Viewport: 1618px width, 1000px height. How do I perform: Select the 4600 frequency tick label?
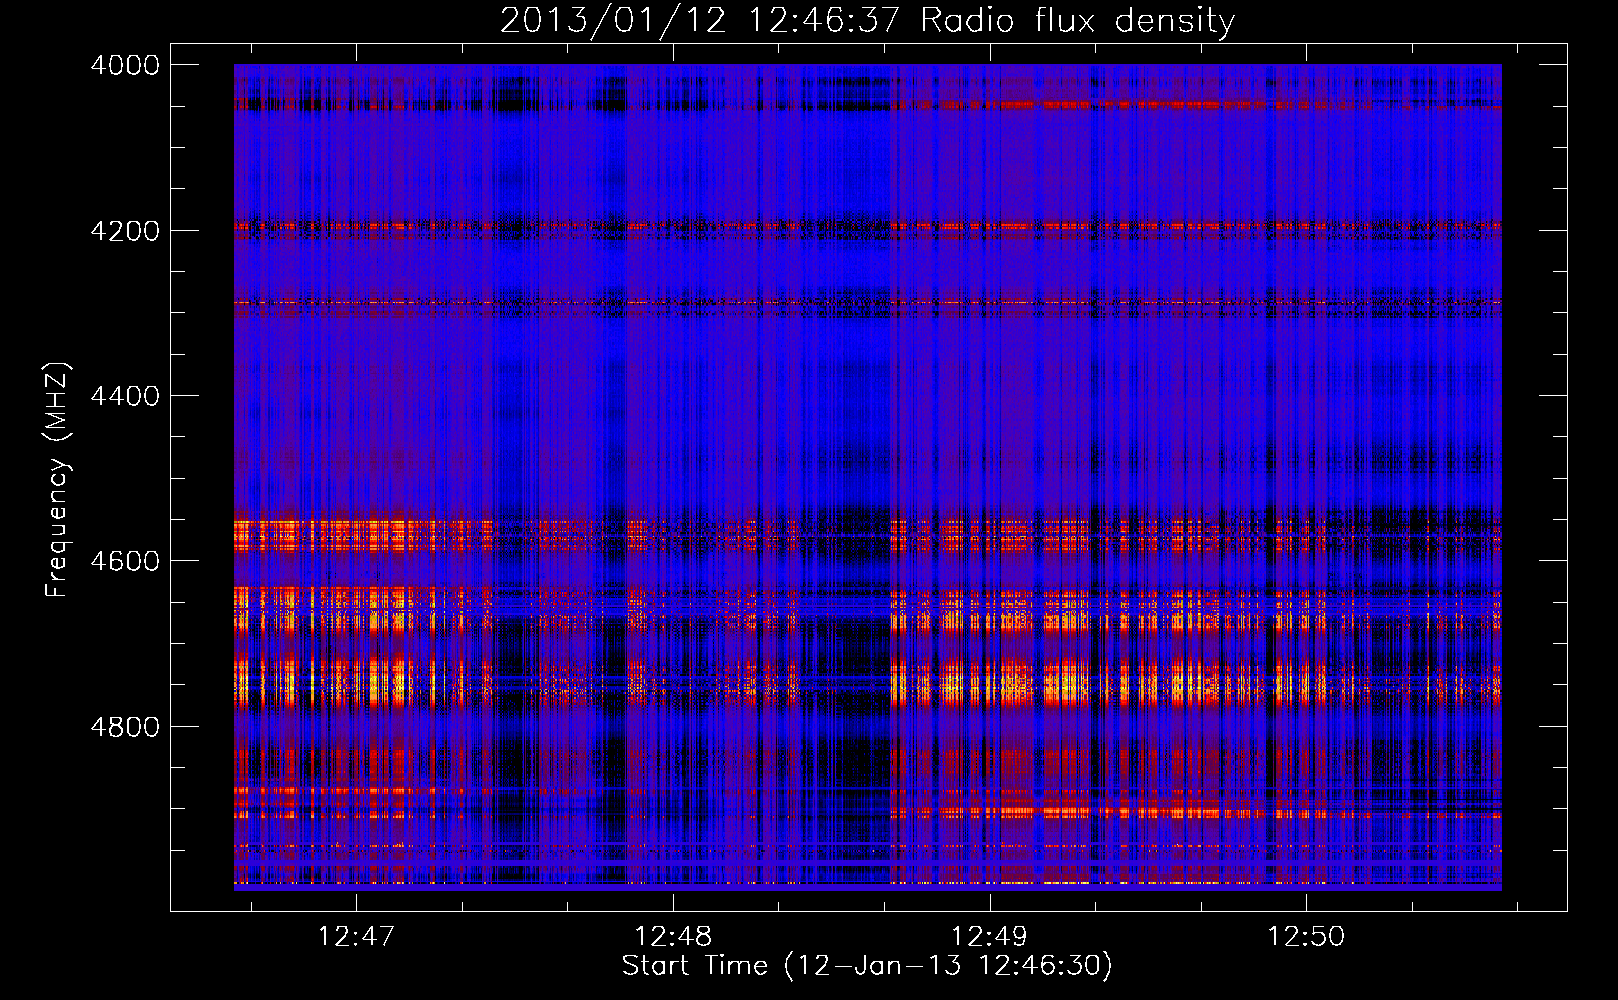125,561
